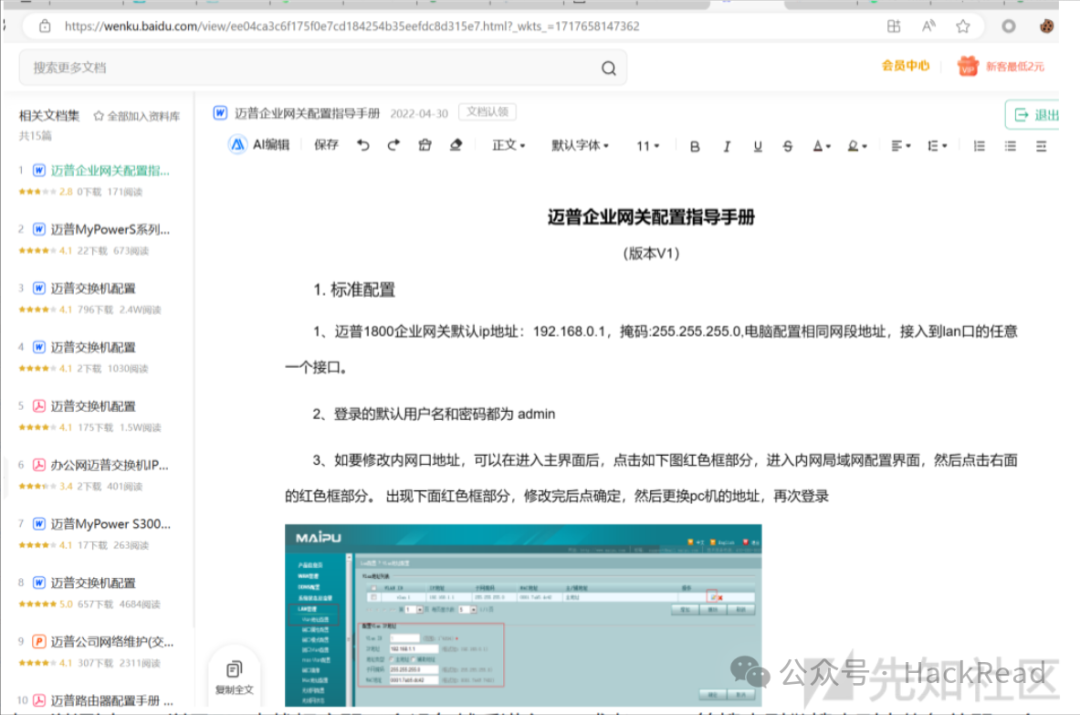The image size is (1080, 715).
Task: Open related doc 办公网迈普交换机IP...
Action: 110,465
